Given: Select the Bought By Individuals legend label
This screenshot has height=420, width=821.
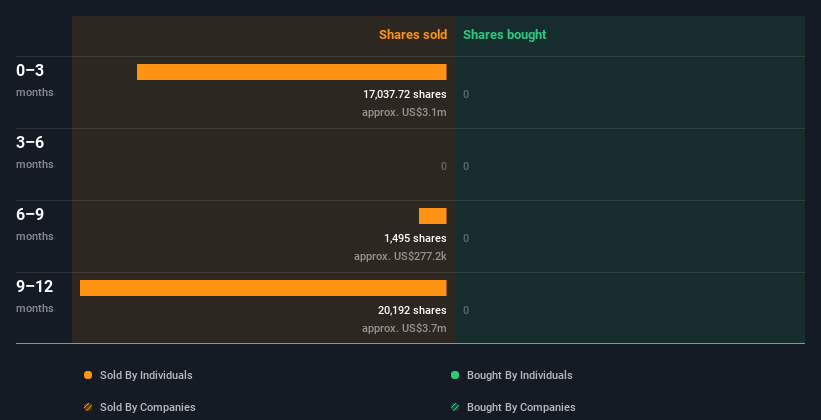Looking at the screenshot, I should click(519, 375).
